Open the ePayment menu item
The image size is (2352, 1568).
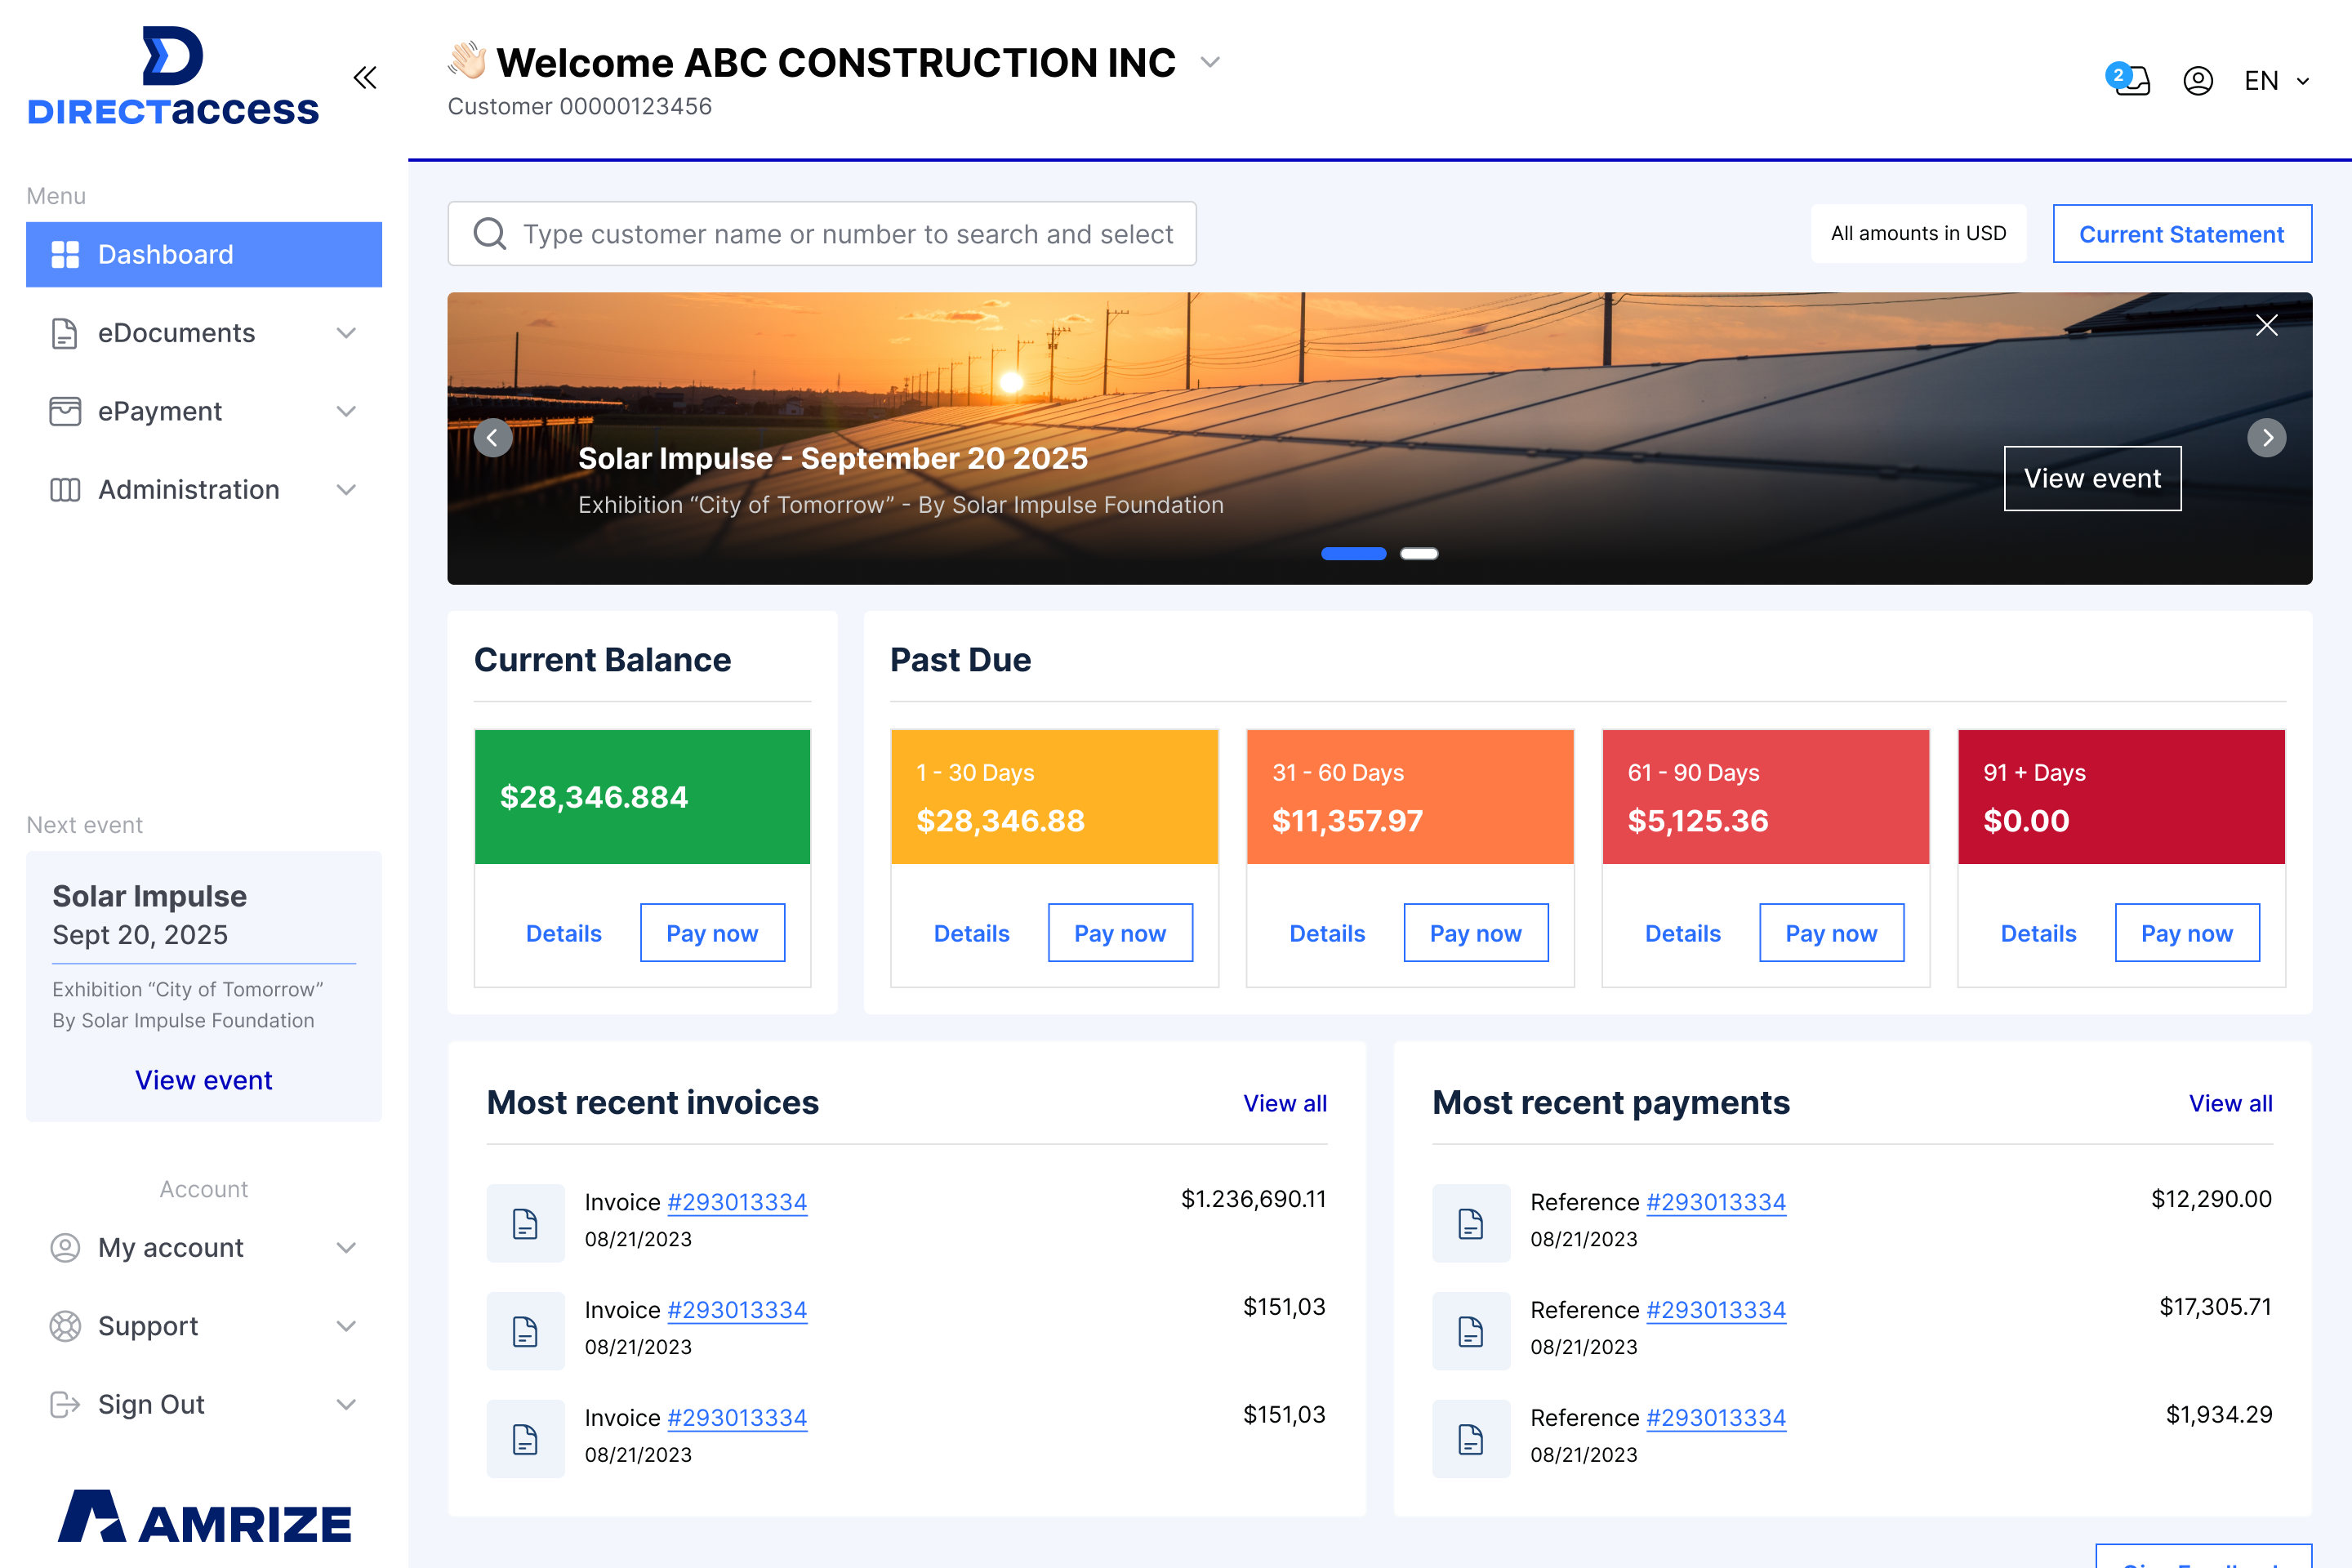(x=204, y=411)
